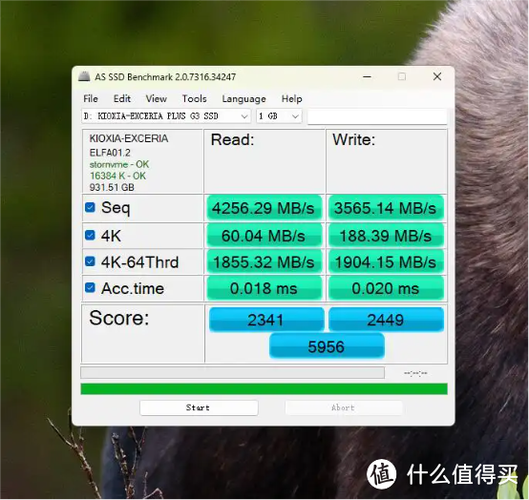Click the Seq read result 4256.29 MB/s
The width and height of the screenshot is (529, 500).
tap(264, 208)
